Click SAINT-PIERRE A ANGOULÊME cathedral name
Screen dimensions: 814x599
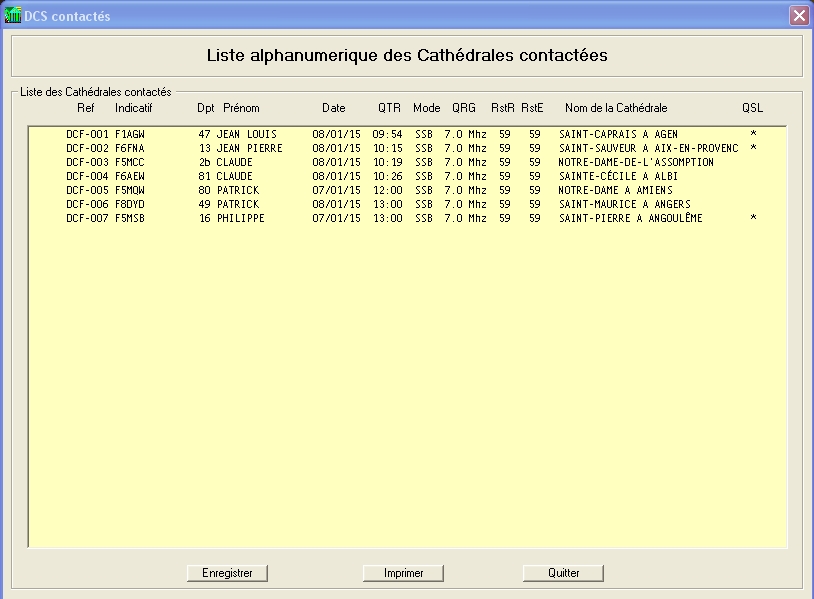[x=630, y=218]
